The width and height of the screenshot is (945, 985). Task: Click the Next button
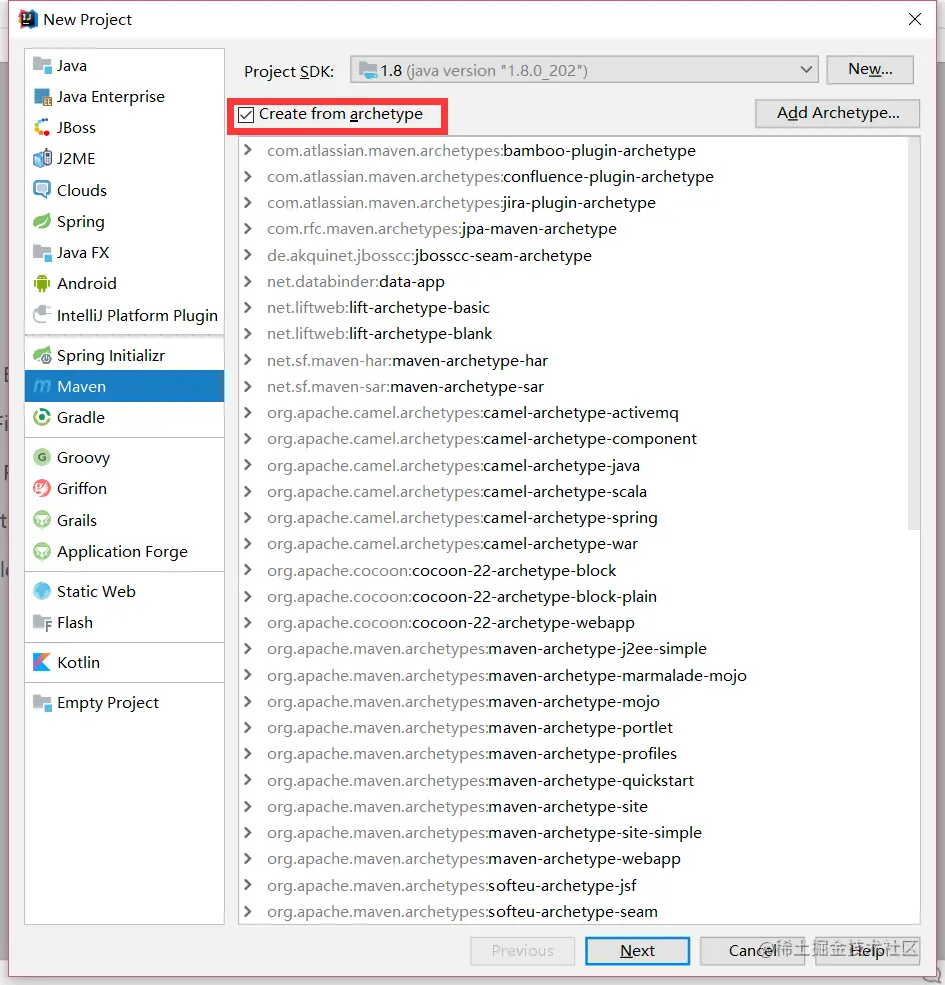pos(637,951)
